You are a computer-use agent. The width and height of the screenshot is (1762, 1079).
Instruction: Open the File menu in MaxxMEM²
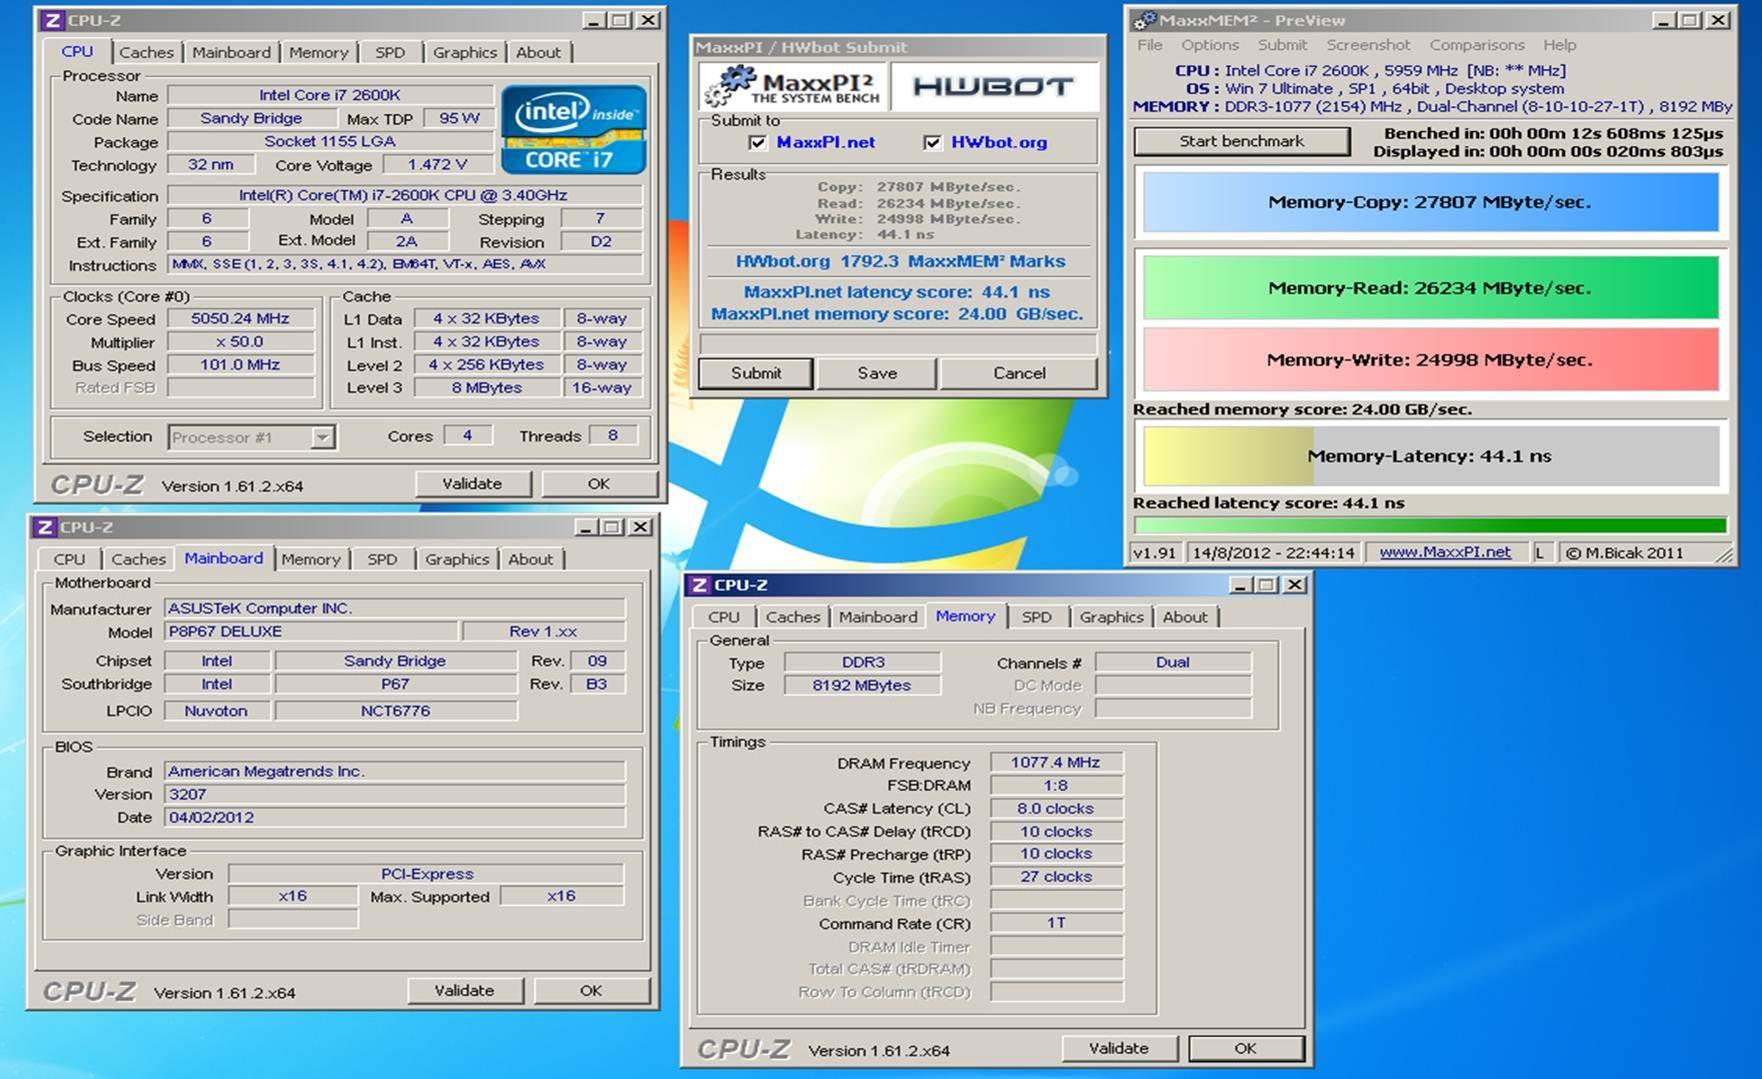pos(1150,45)
